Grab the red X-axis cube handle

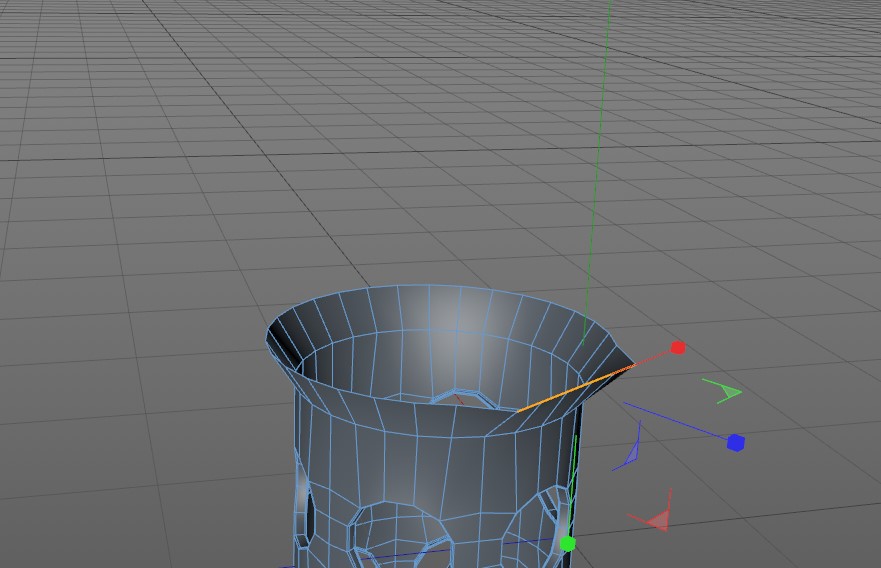[x=678, y=348]
